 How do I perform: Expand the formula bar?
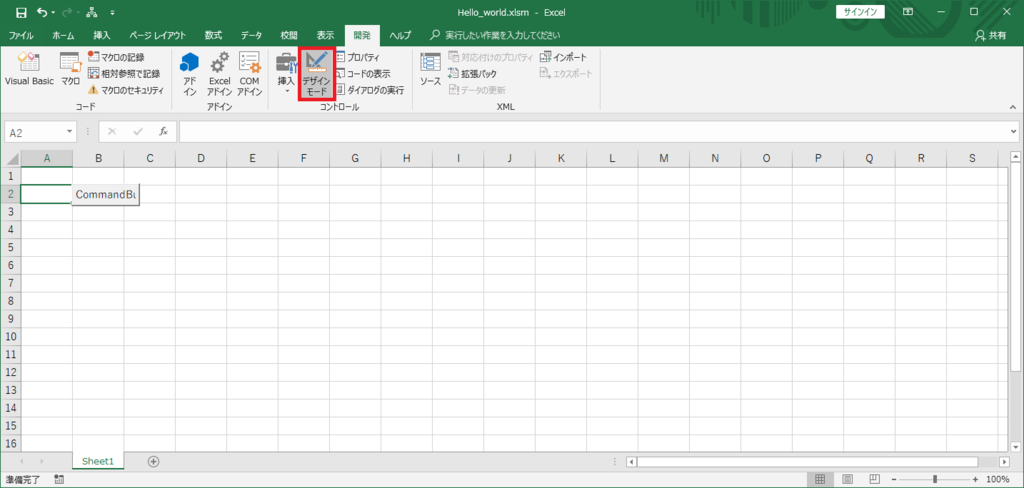(1013, 131)
